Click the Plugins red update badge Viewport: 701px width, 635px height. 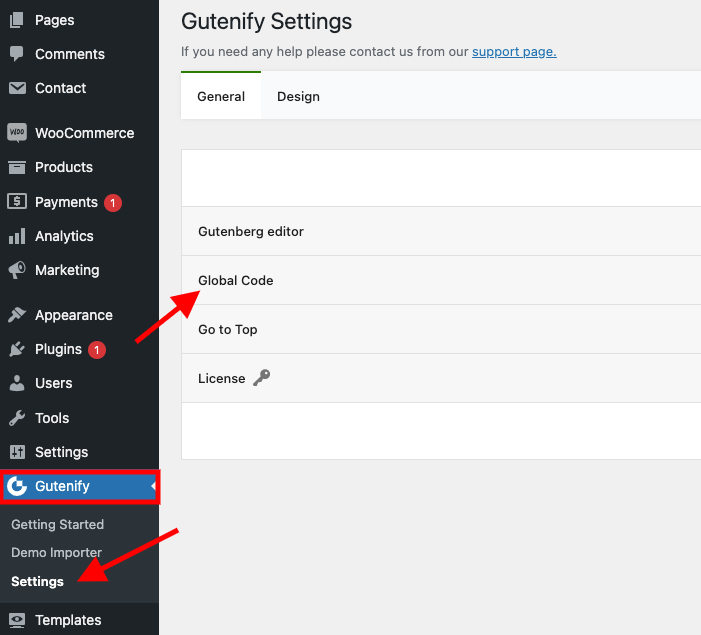pyautogui.click(x=97, y=350)
